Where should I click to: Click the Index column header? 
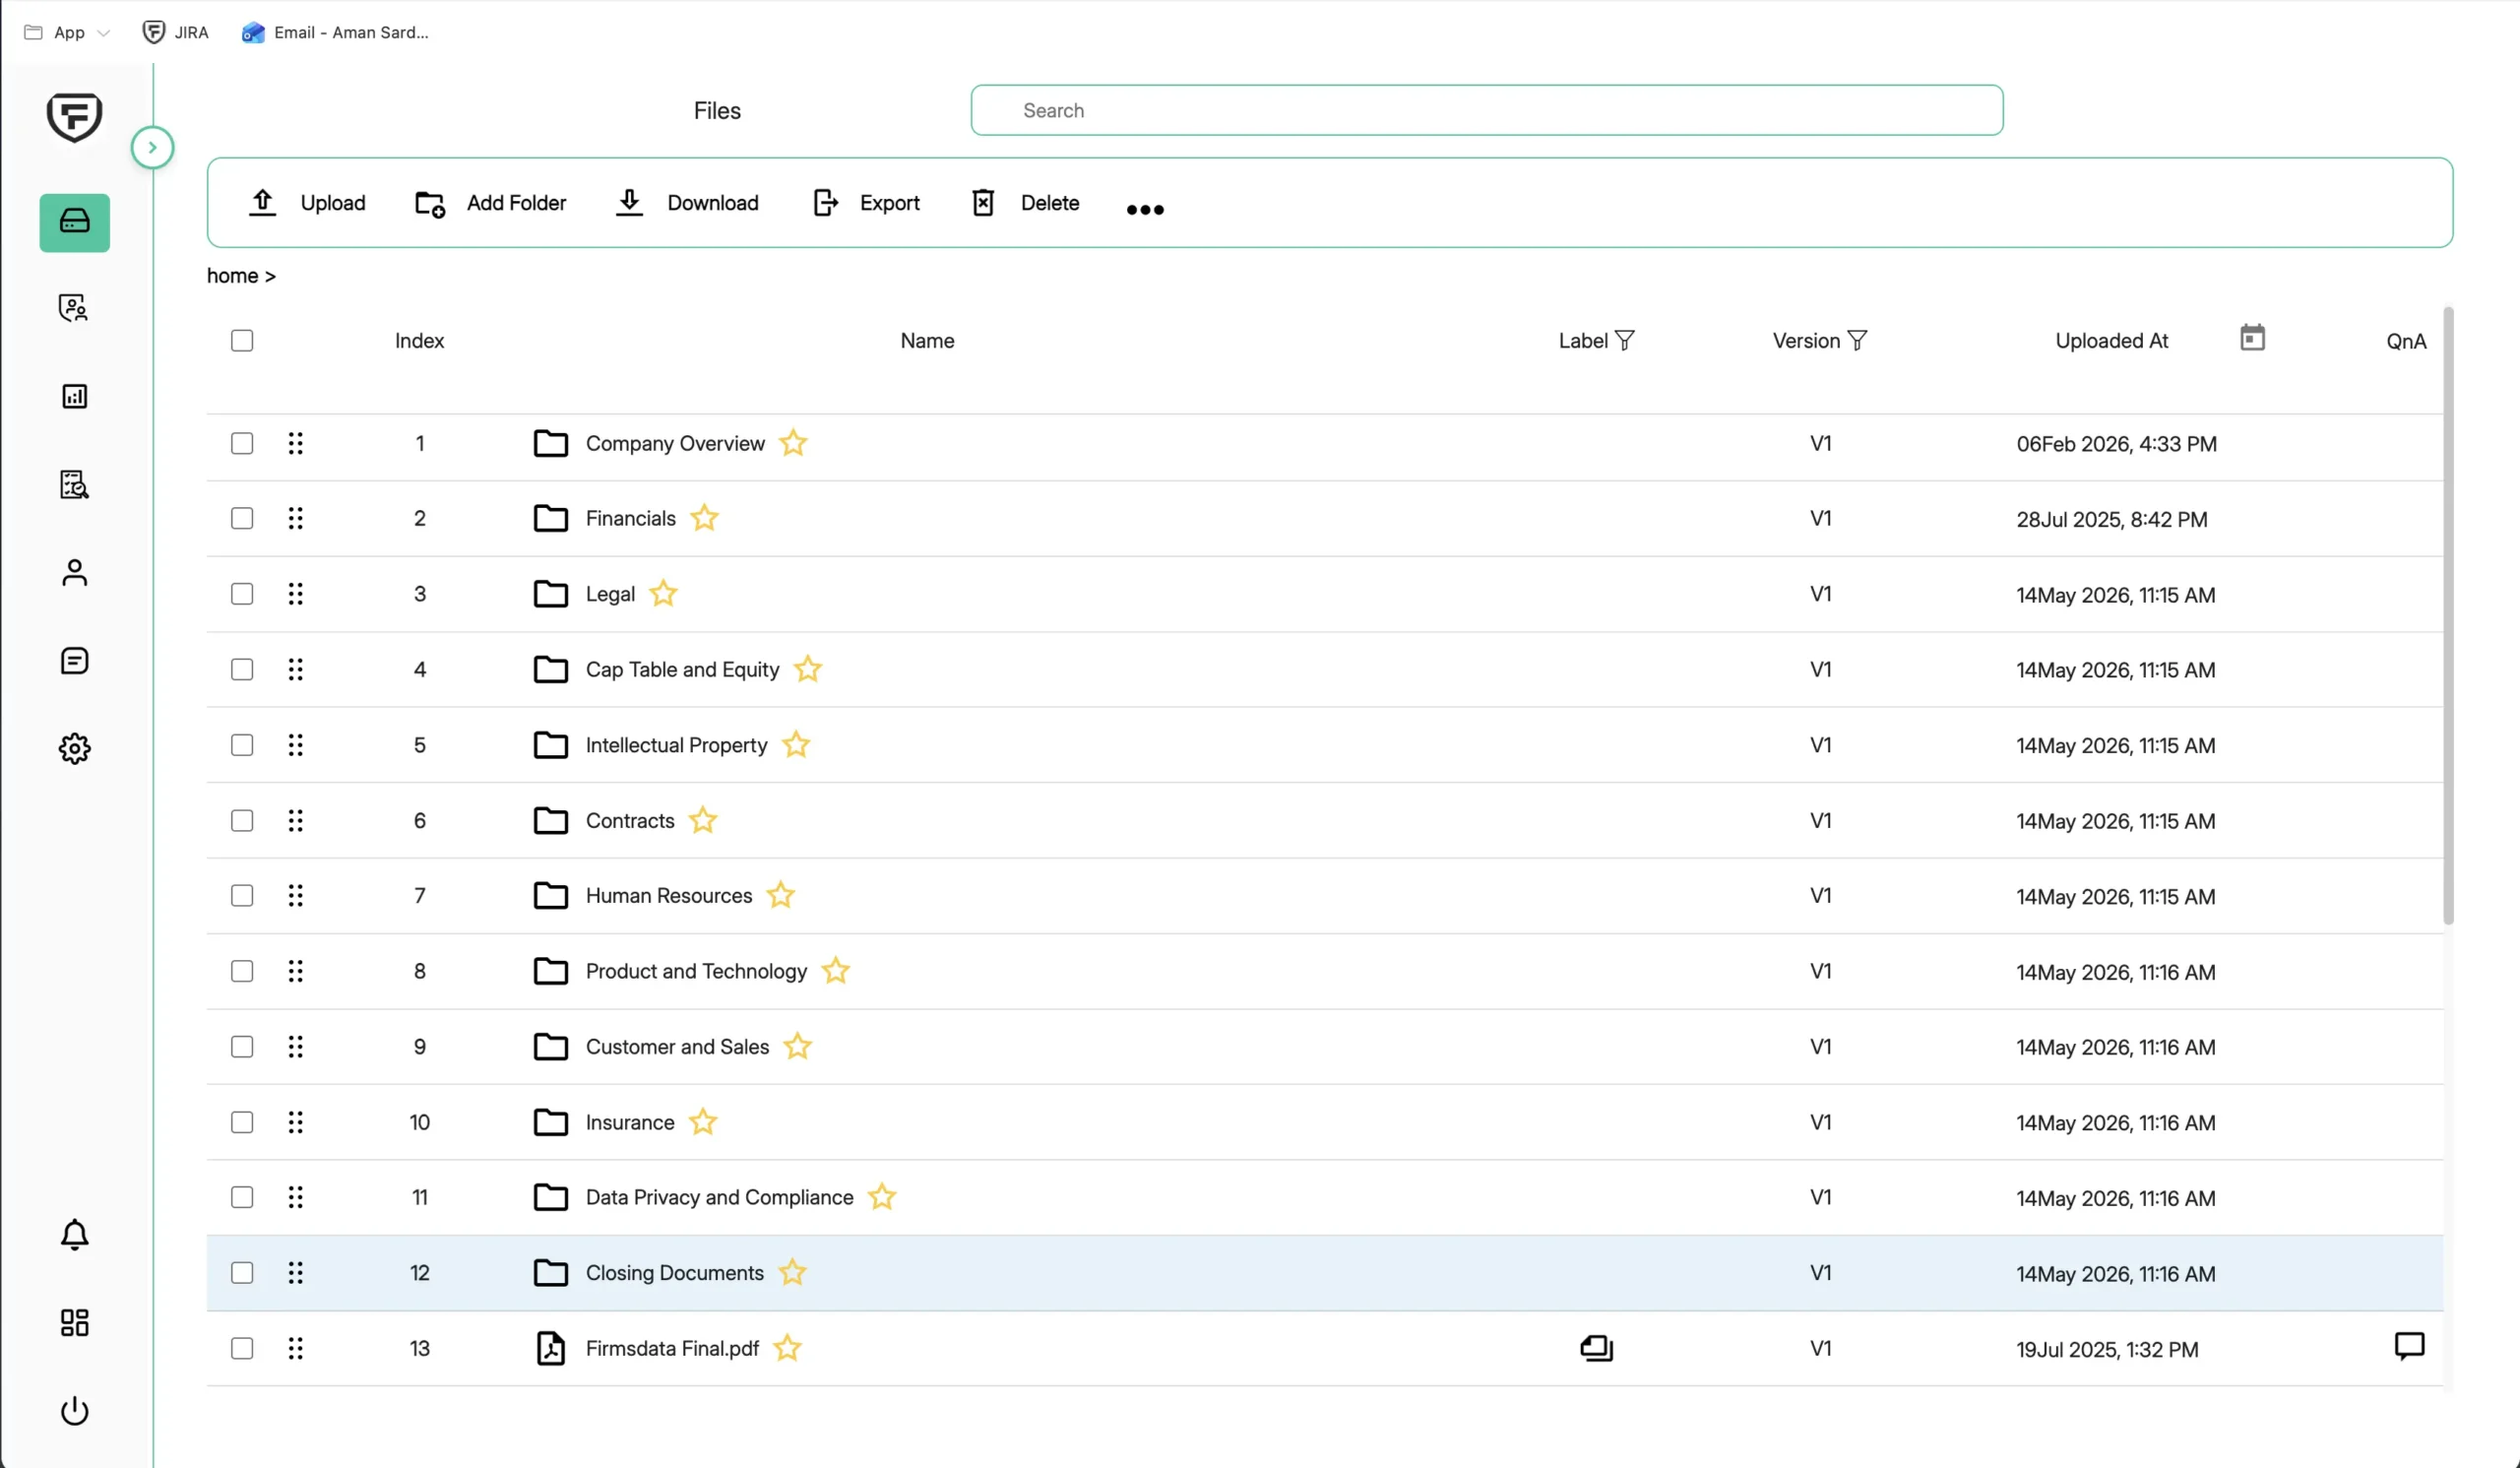[x=419, y=341]
